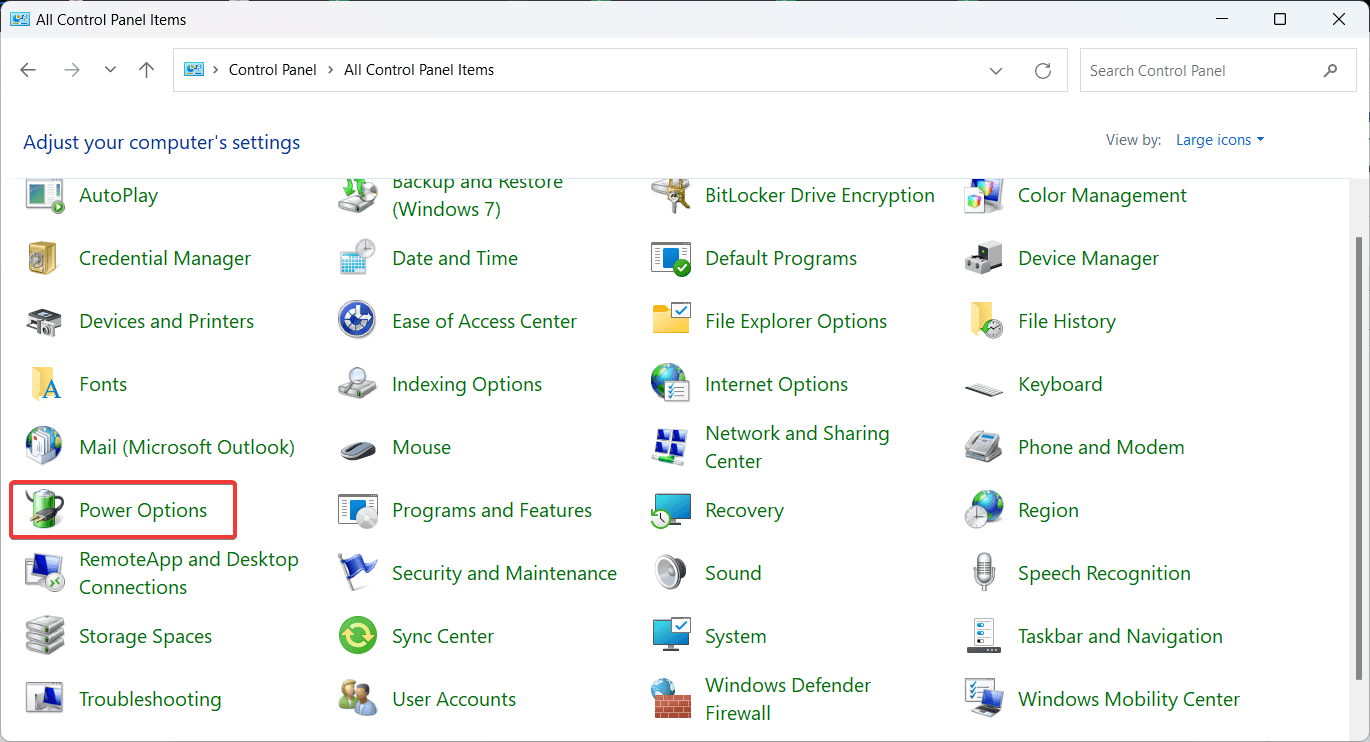Click the Storage Spaces drives icon
The height and width of the screenshot is (742, 1370).
coord(44,636)
